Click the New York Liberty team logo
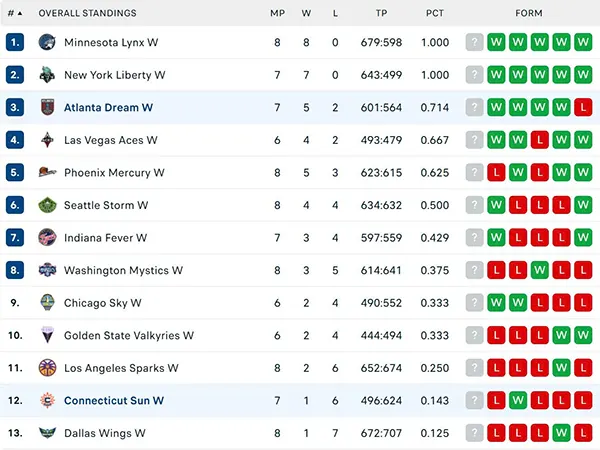The height and width of the screenshot is (450, 600). pos(47,75)
